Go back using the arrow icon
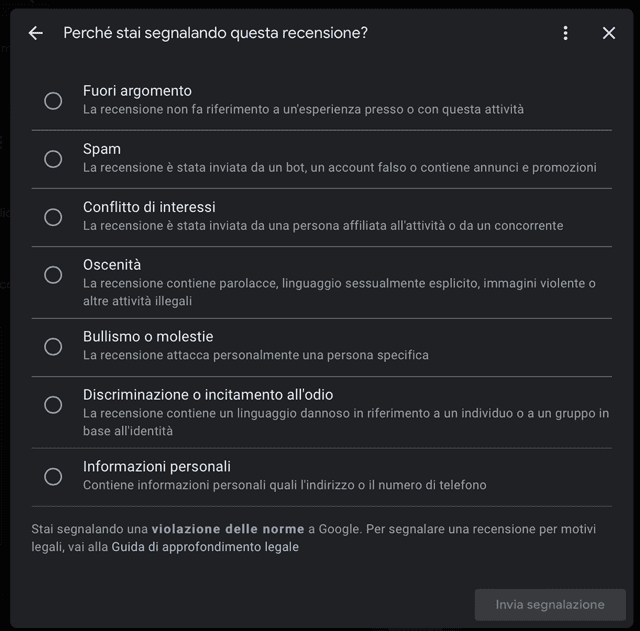The height and width of the screenshot is (631, 640). coord(36,33)
